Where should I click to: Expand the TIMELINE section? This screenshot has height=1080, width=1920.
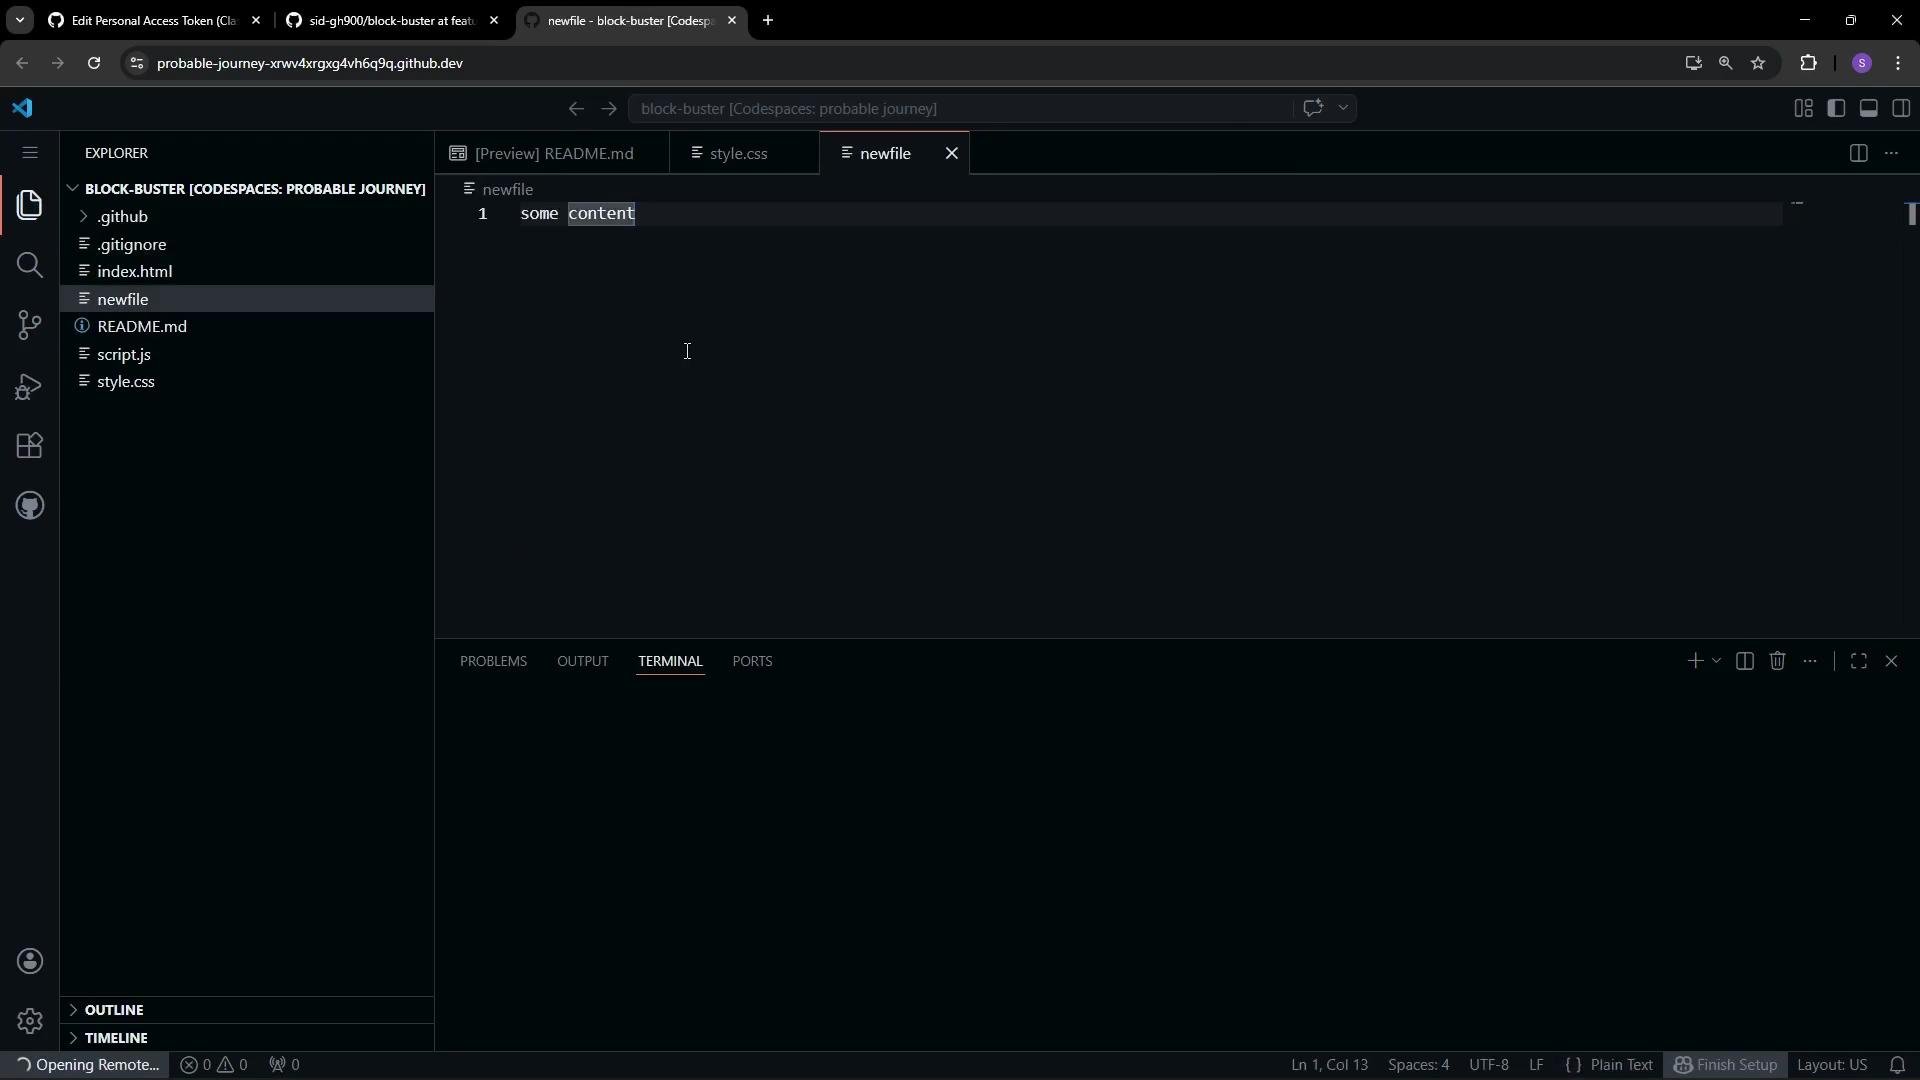tap(247, 1038)
